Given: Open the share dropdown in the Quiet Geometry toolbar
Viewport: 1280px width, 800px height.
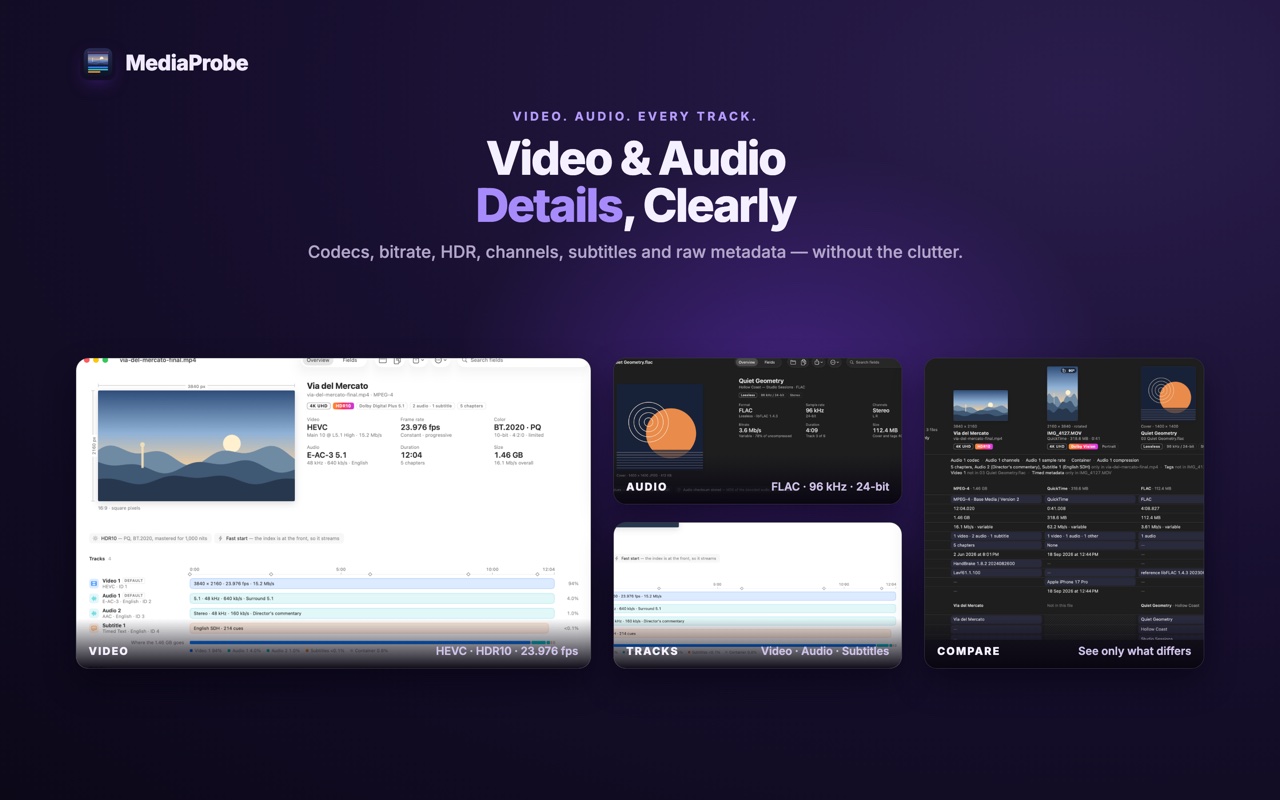Looking at the screenshot, I should coord(818,362).
